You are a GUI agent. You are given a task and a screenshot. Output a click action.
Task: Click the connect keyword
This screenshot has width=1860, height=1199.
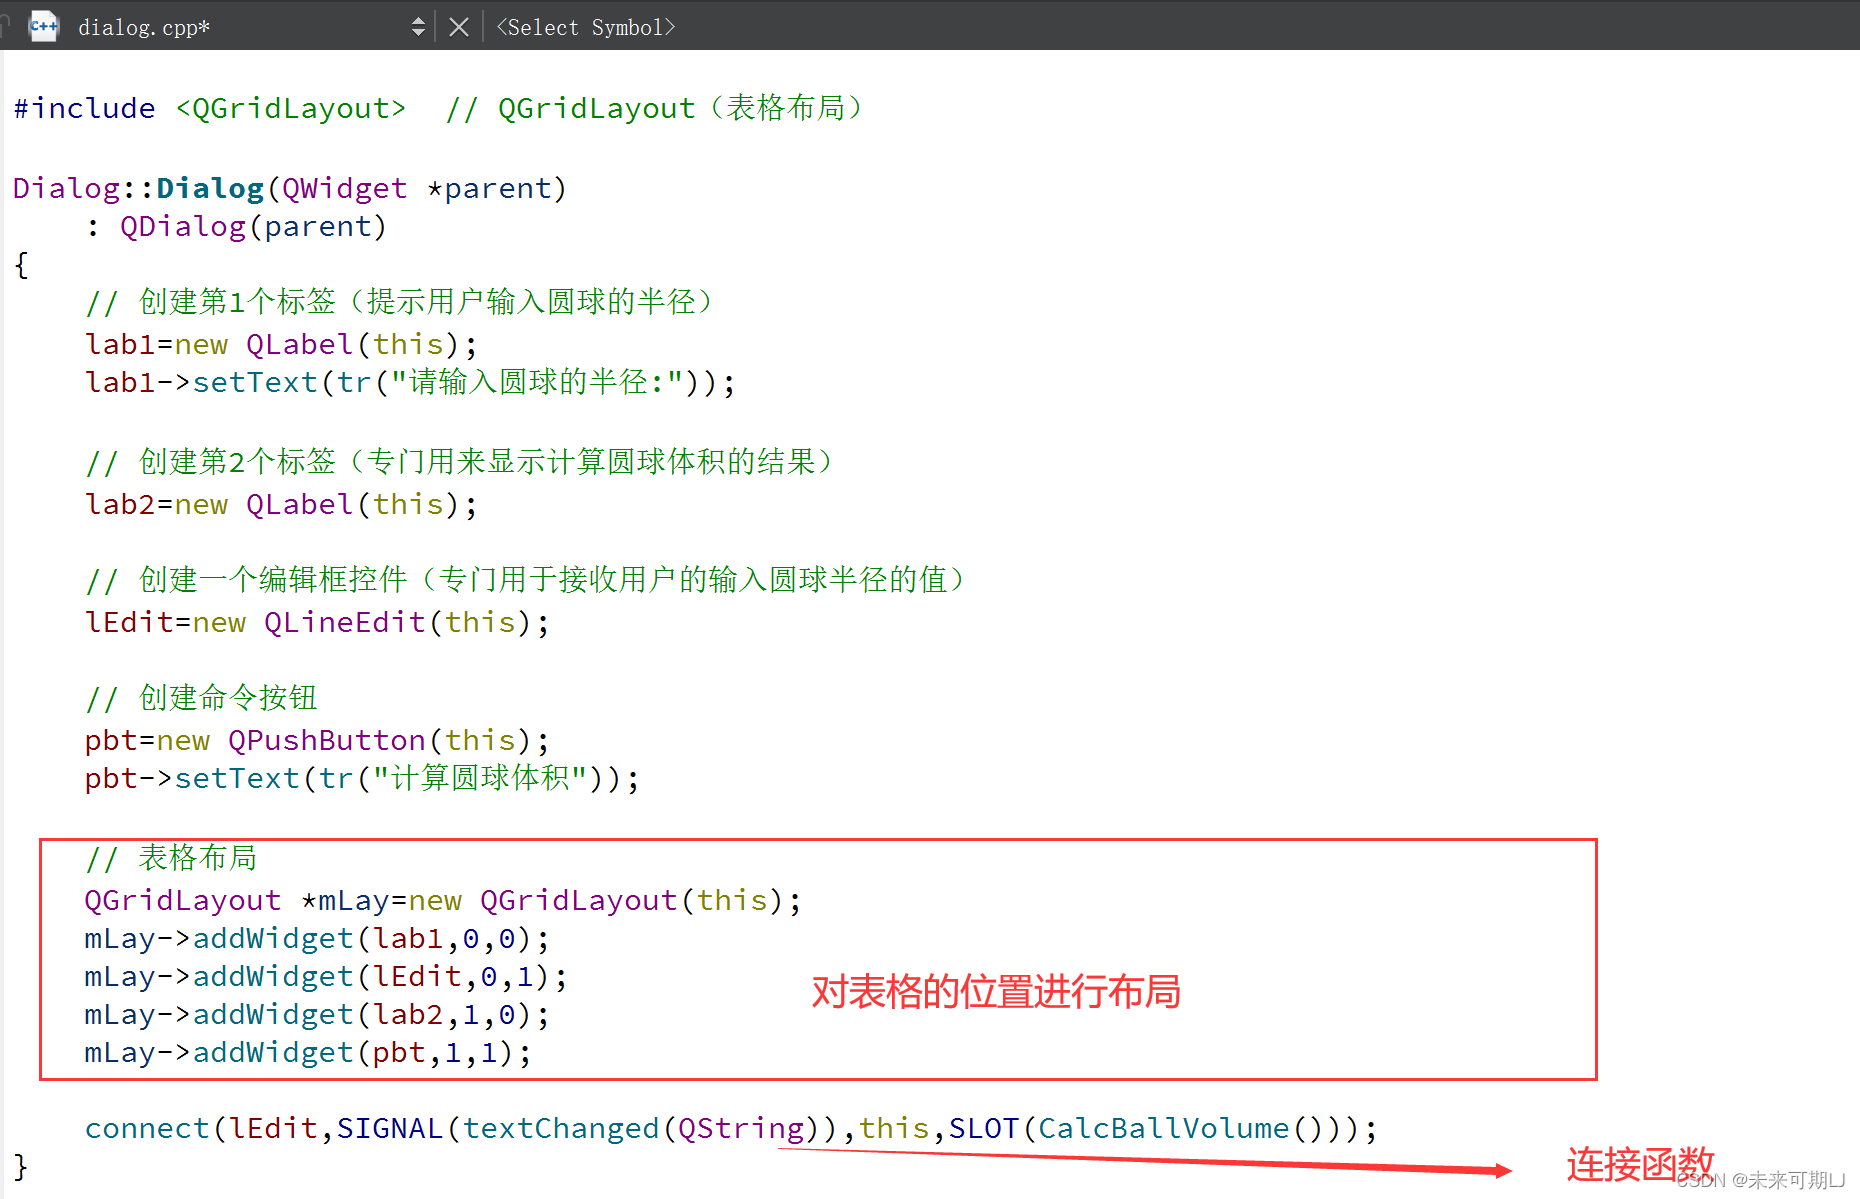click(x=147, y=1128)
